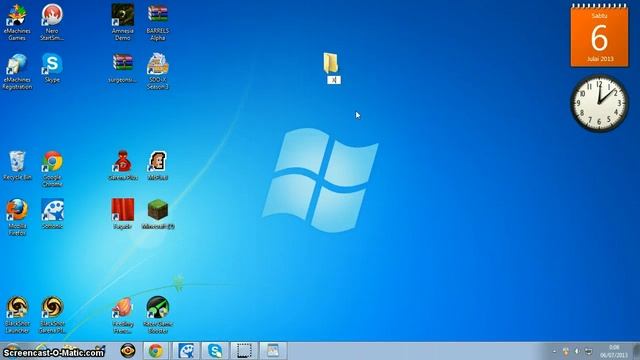Open the orange calendar gadget

pyautogui.click(x=599, y=36)
